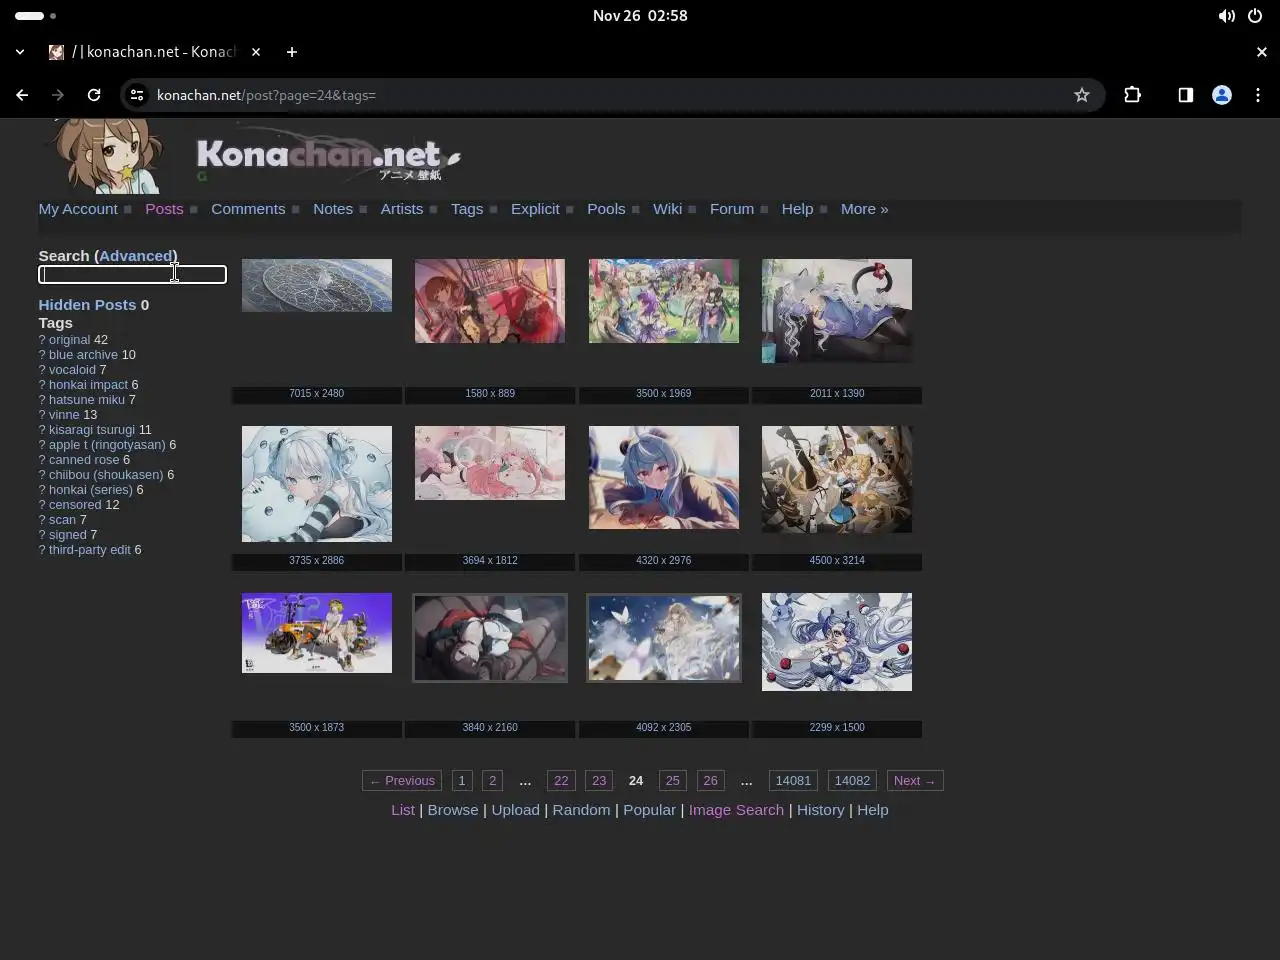Viewport: 1280px width, 960px height.
Task: Open Explicit navigation item
Action: [535, 209]
